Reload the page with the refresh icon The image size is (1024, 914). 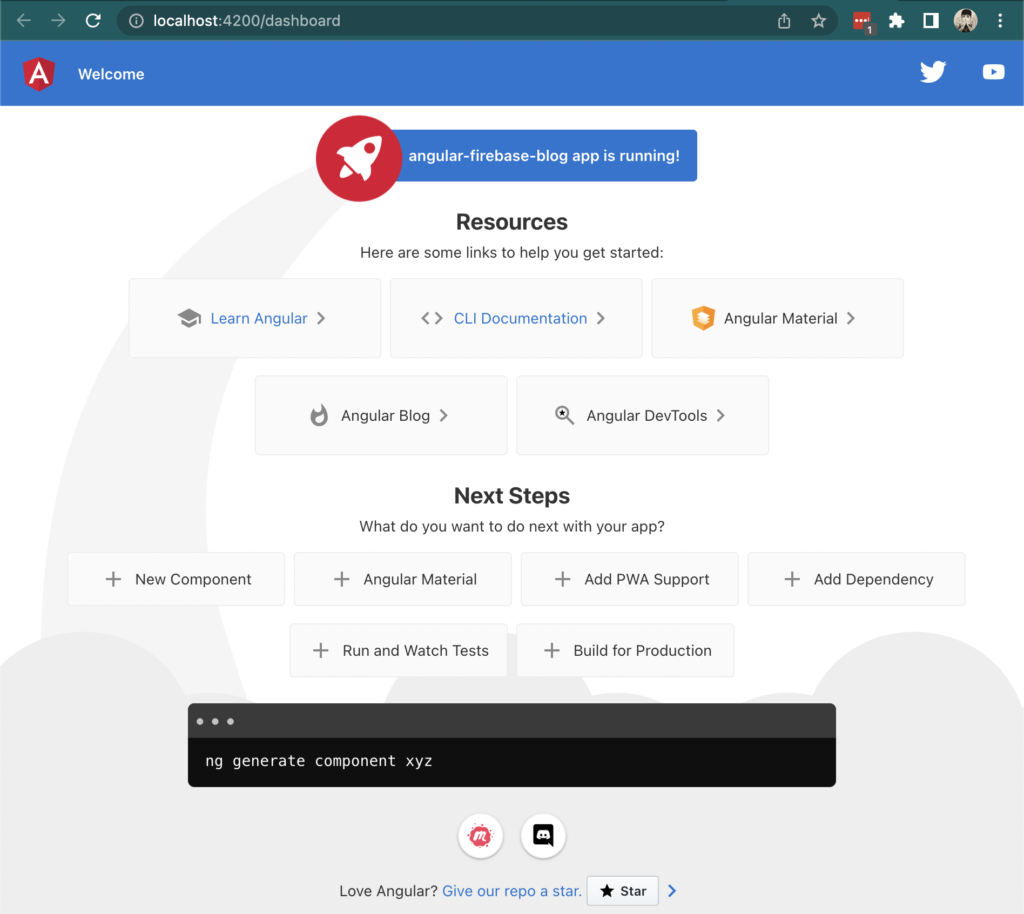(x=93, y=19)
